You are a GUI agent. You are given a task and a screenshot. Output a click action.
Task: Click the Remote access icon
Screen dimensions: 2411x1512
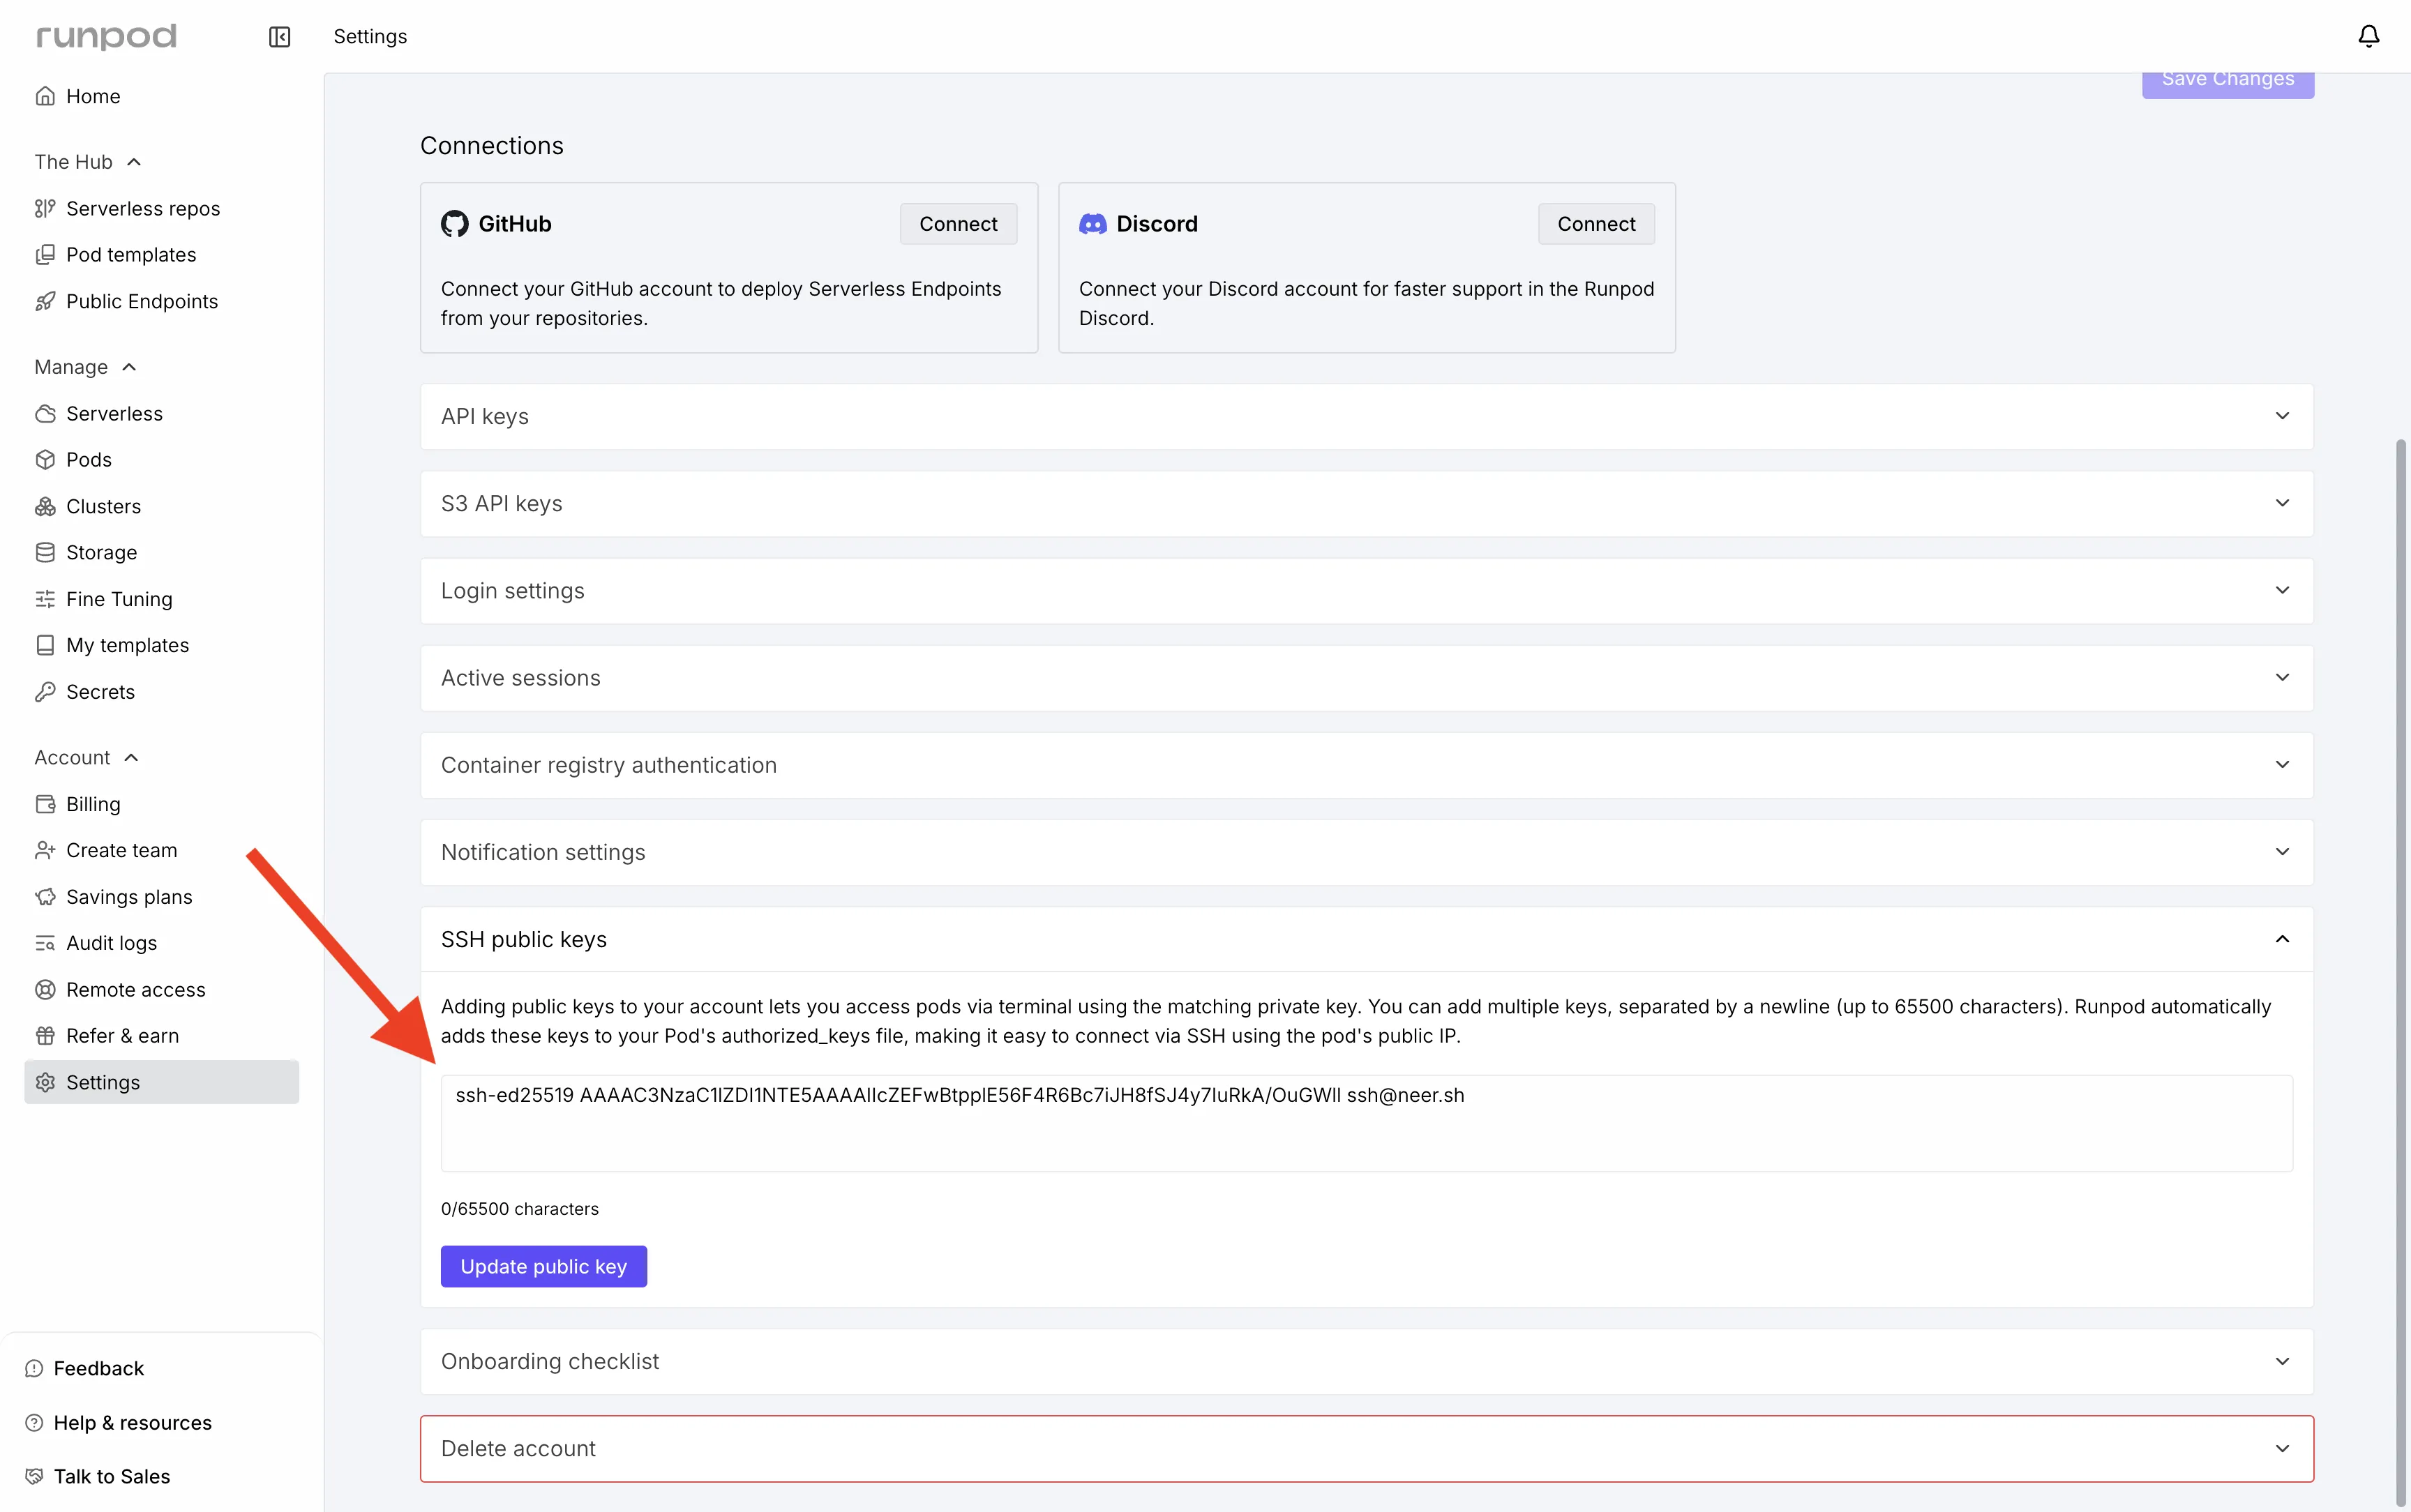coord(45,989)
